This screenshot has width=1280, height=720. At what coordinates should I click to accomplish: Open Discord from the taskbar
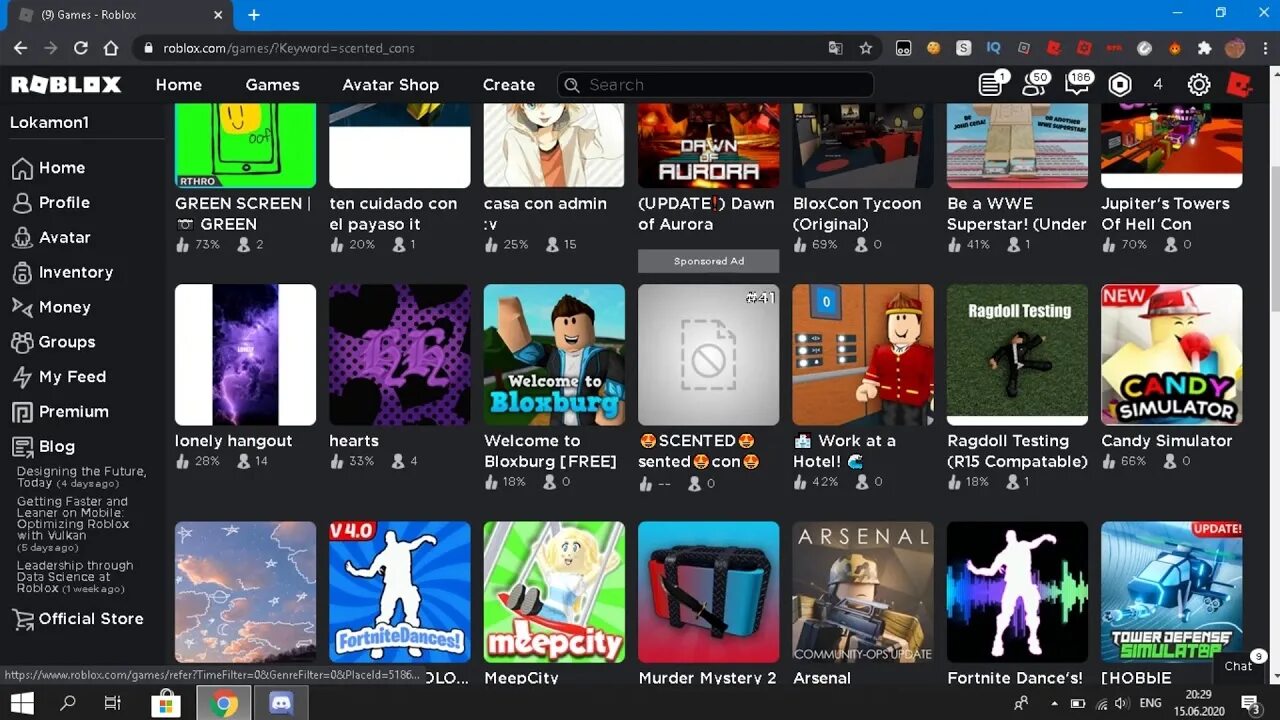tap(281, 704)
